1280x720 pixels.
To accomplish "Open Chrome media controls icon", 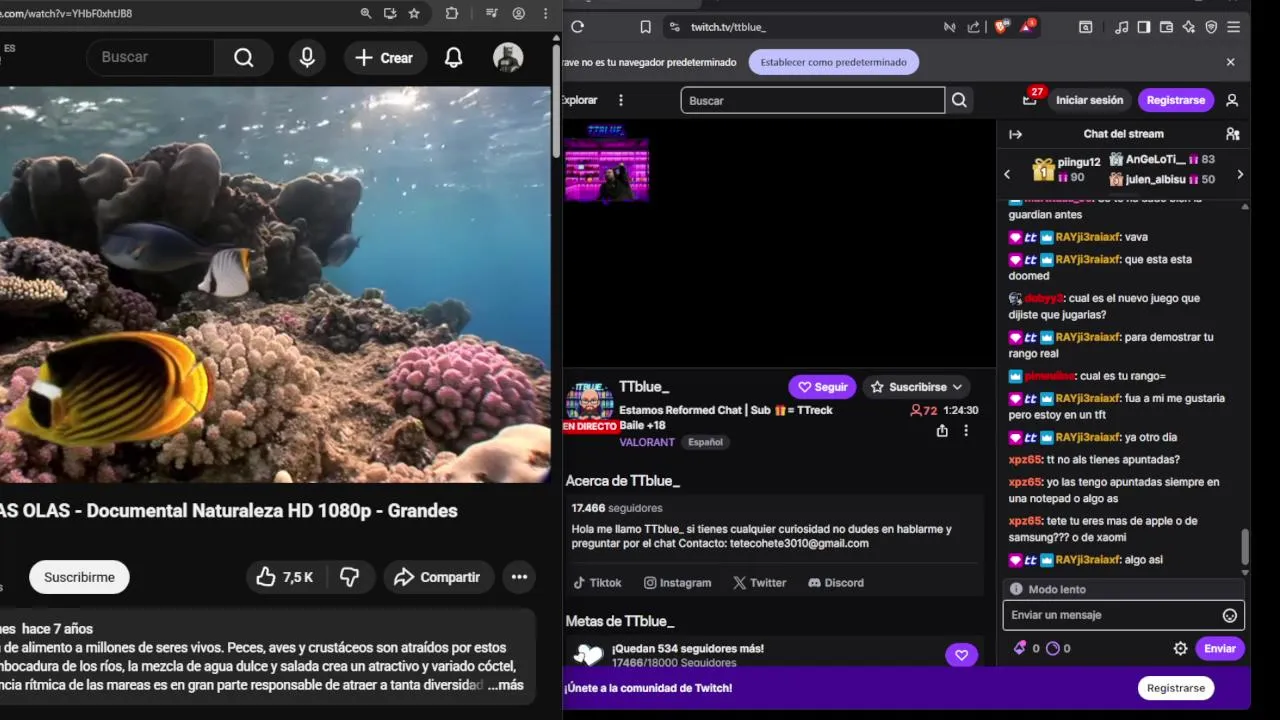I will (x=491, y=13).
